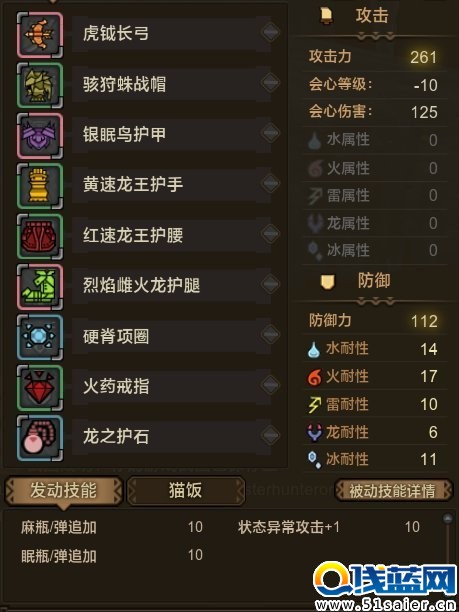Screen dimensions: 459x612
Task: Select the 烈焰雌火龙护腿 leg armor icon
Action: [40, 287]
